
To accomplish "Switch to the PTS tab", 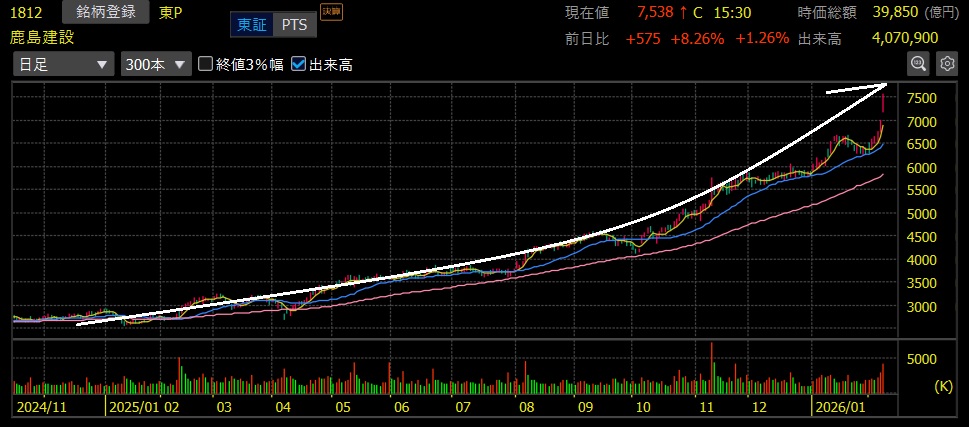I will pos(294,23).
